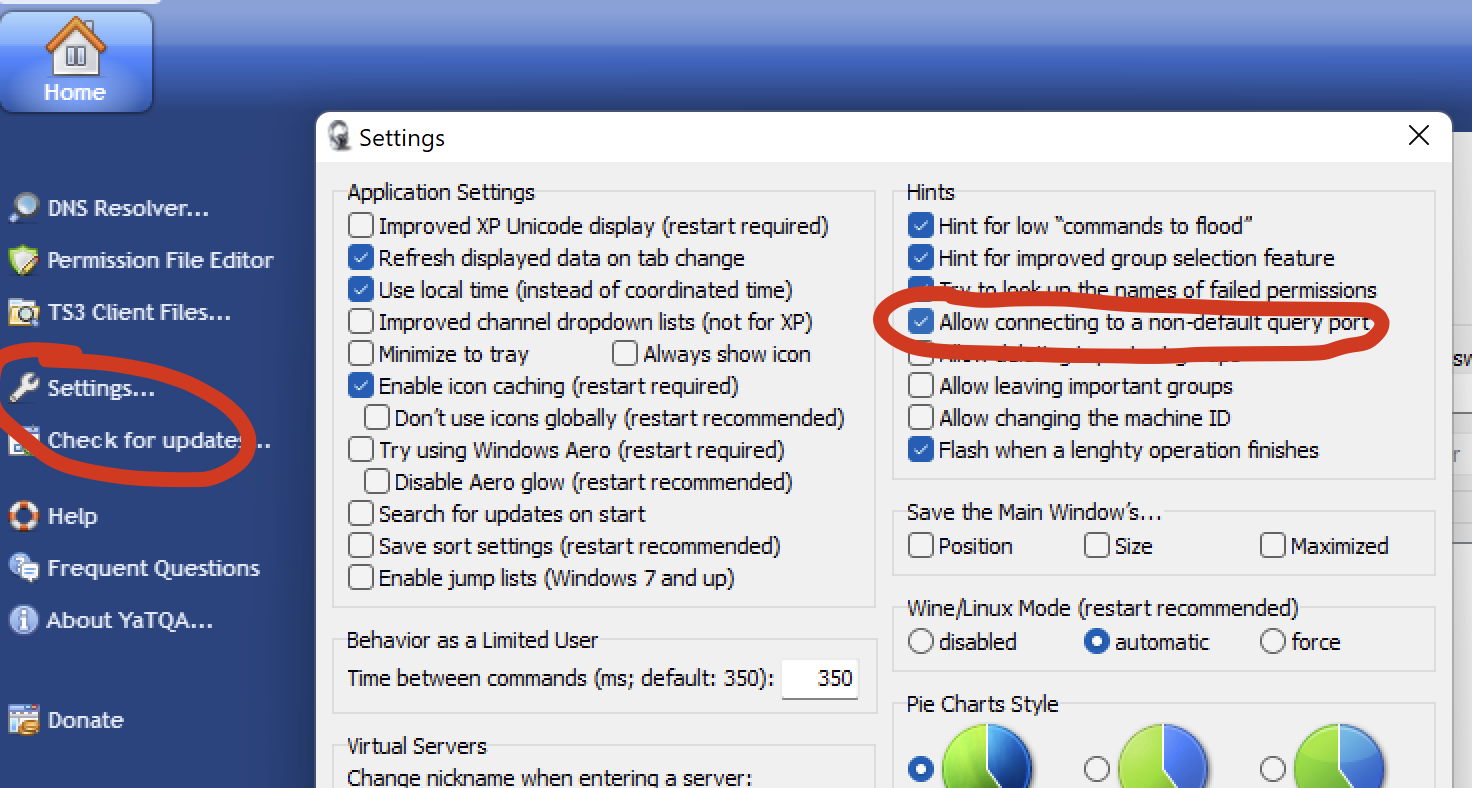Enable the Minimize to tray checkbox
1472x788 pixels.
tap(361, 354)
